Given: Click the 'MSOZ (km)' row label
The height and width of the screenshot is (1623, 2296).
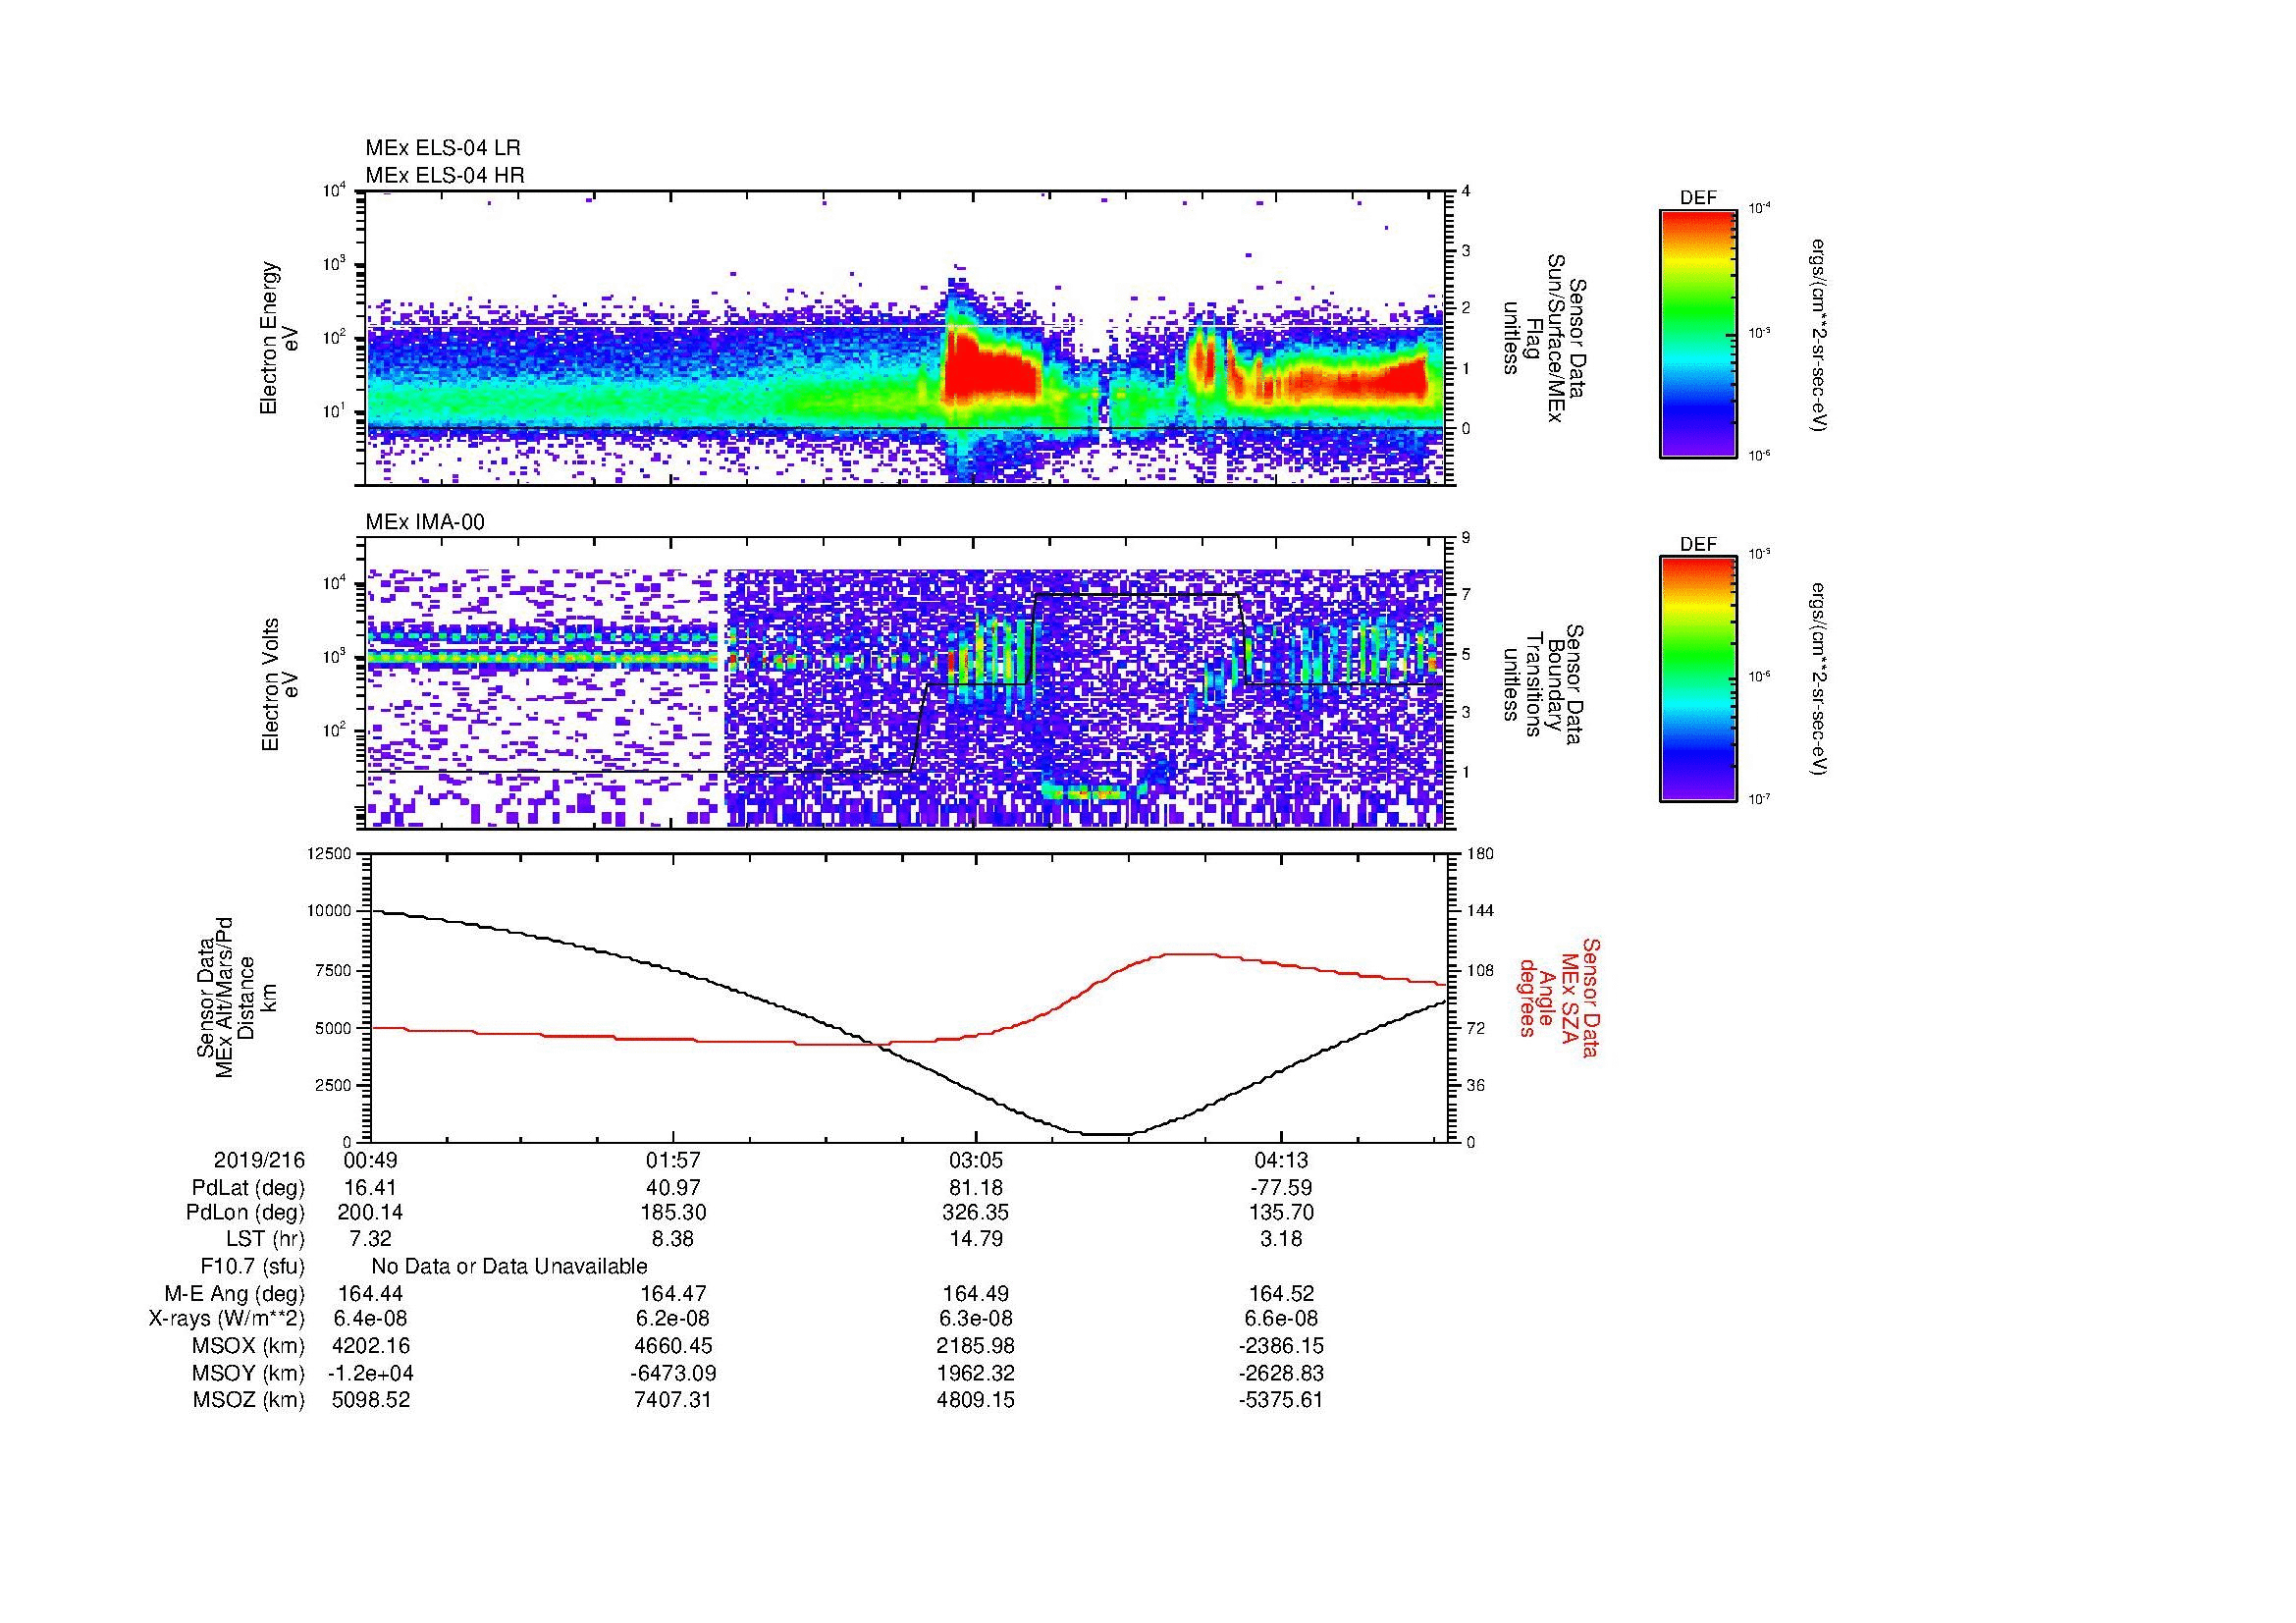Looking at the screenshot, I should tap(248, 1400).
